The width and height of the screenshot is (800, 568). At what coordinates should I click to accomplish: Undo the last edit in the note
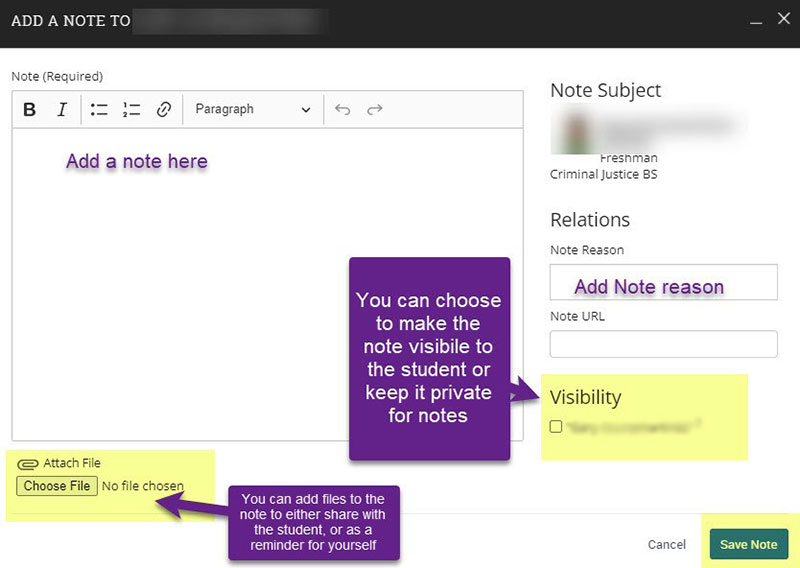tap(343, 110)
